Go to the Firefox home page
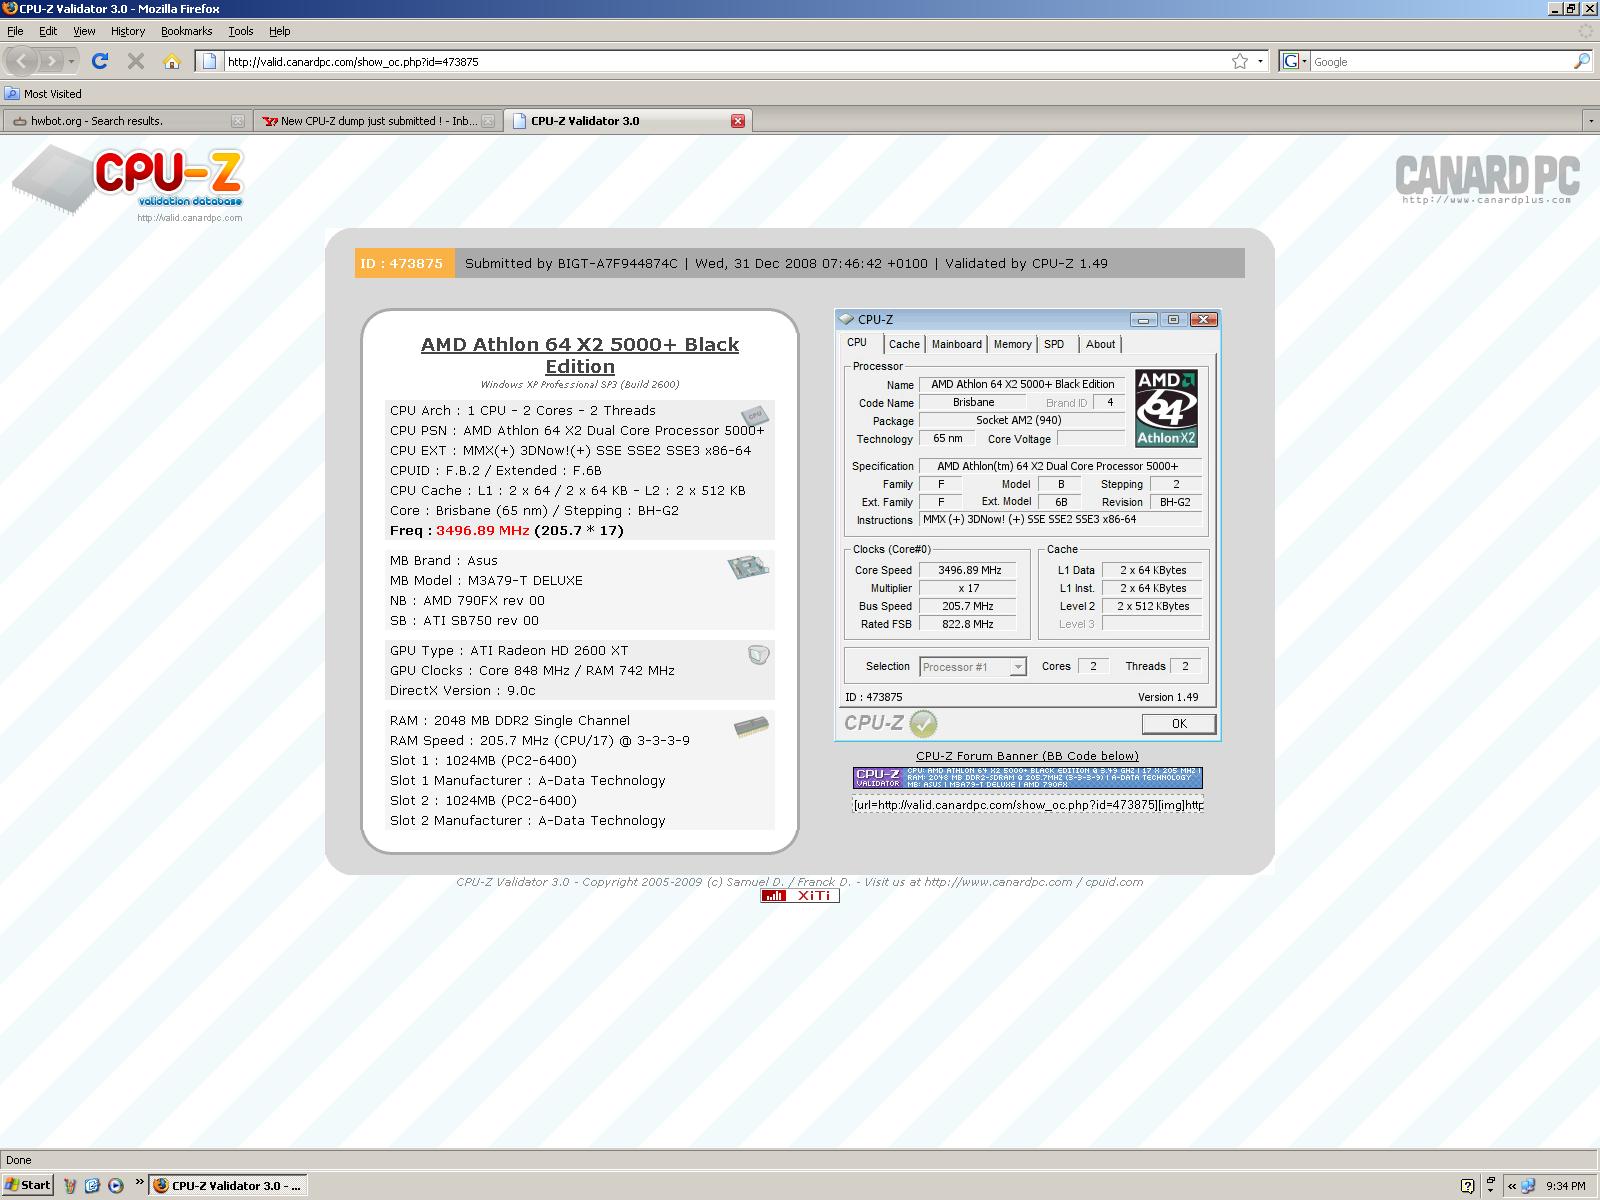Viewport: 1600px width, 1200px height. click(x=172, y=61)
